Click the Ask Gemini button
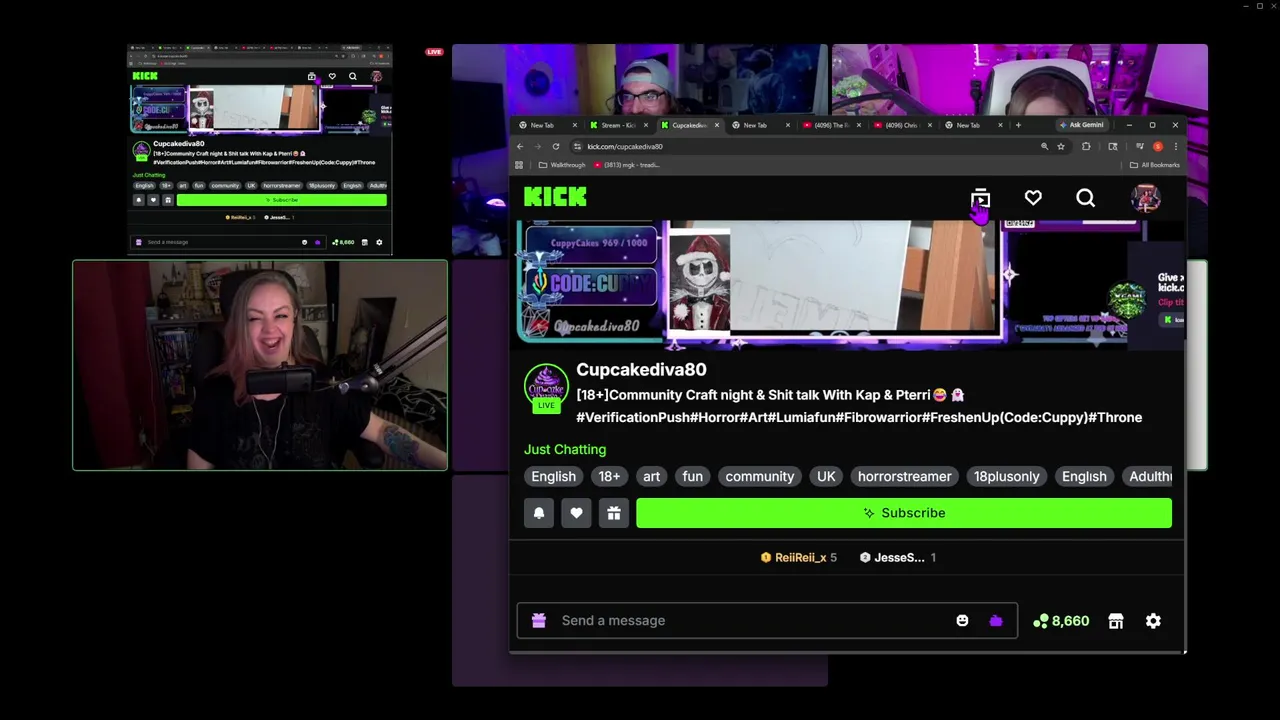Viewport: 1280px width, 720px height. tap(1083, 125)
